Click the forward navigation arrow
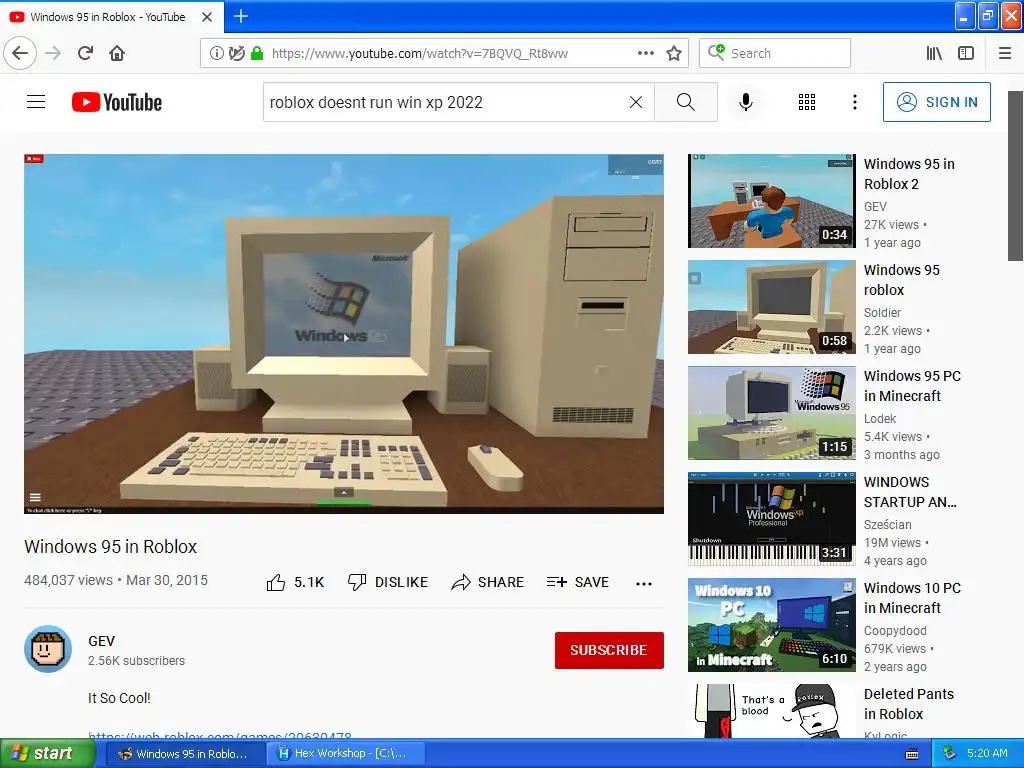1024x768 pixels. click(x=53, y=53)
